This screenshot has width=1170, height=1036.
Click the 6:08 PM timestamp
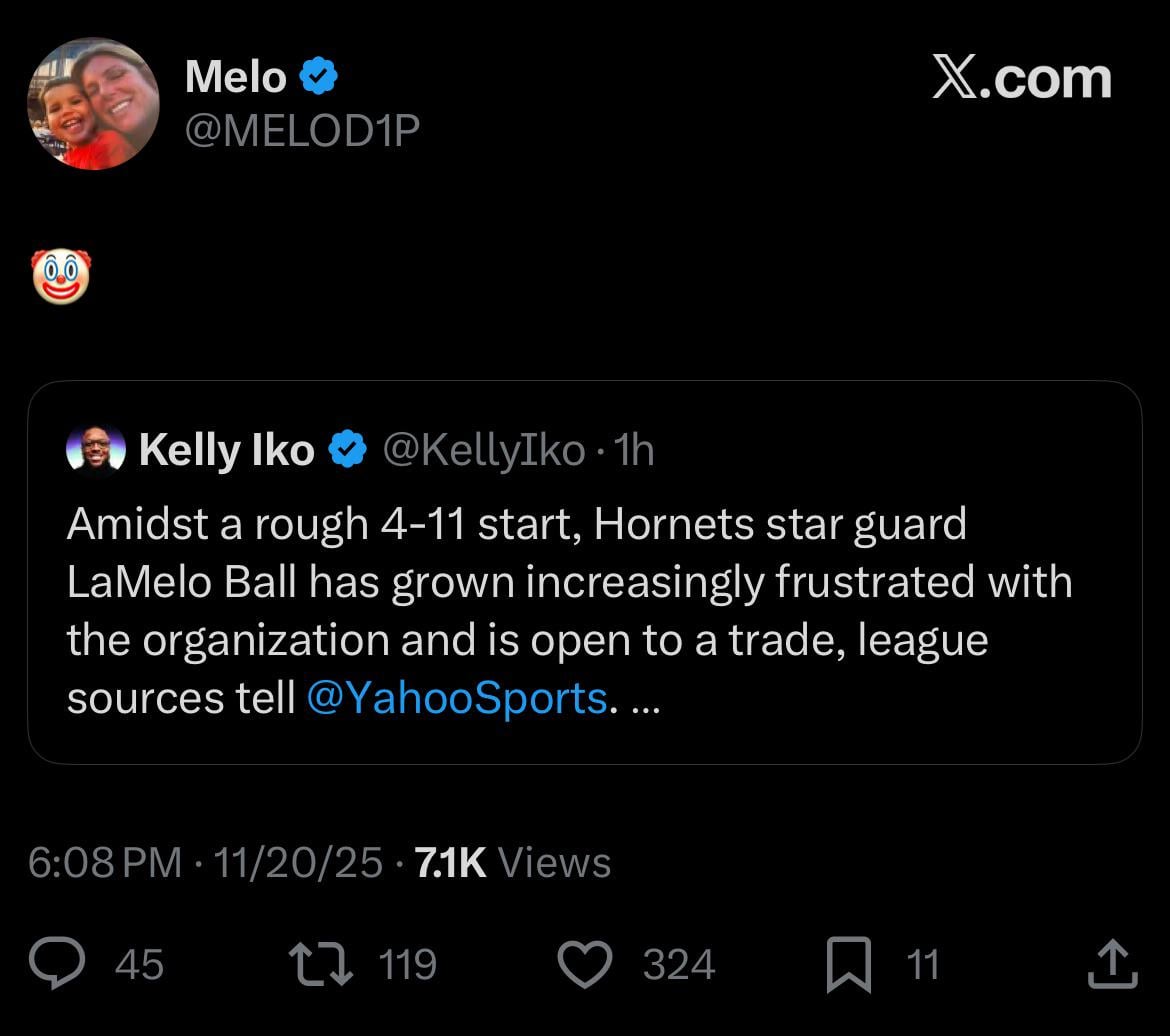pyautogui.click(x=105, y=862)
